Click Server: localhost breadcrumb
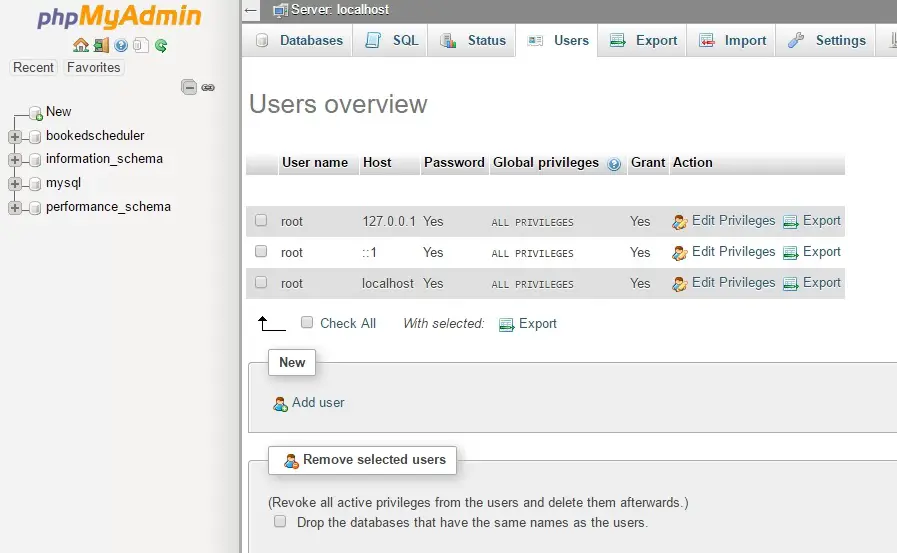 tap(340, 10)
